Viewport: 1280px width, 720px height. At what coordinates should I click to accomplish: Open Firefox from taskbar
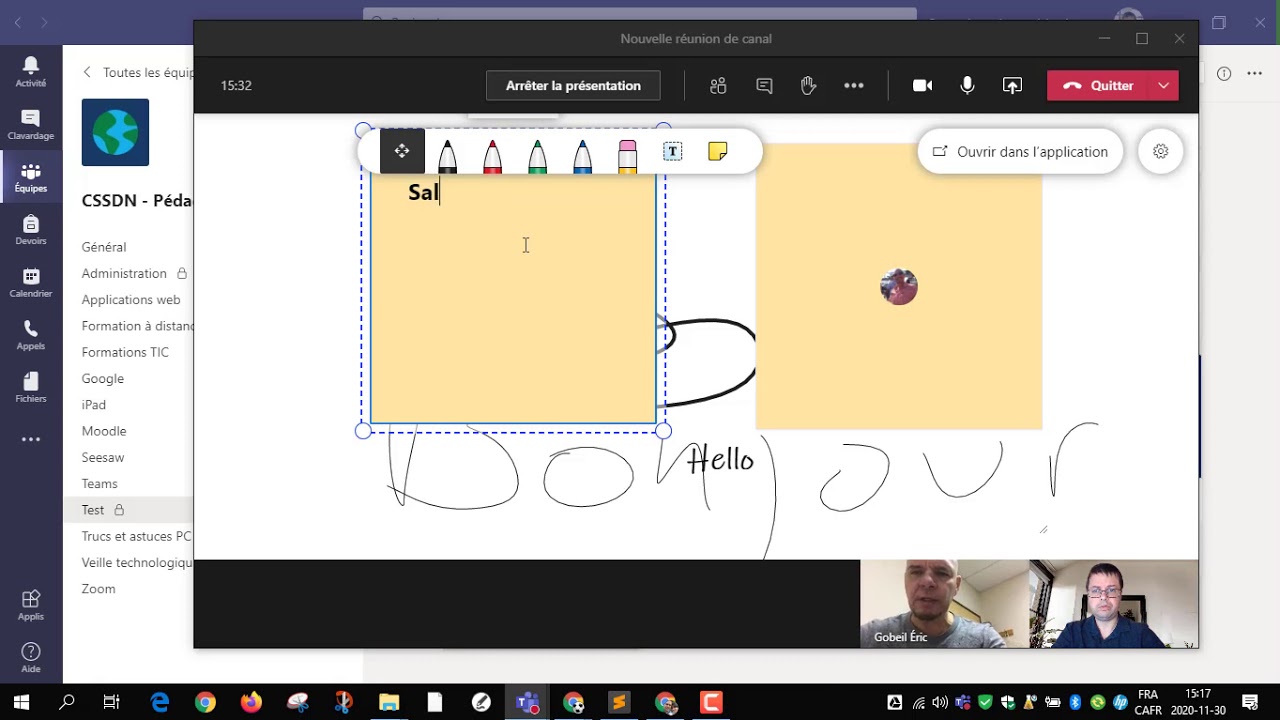(251, 702)
